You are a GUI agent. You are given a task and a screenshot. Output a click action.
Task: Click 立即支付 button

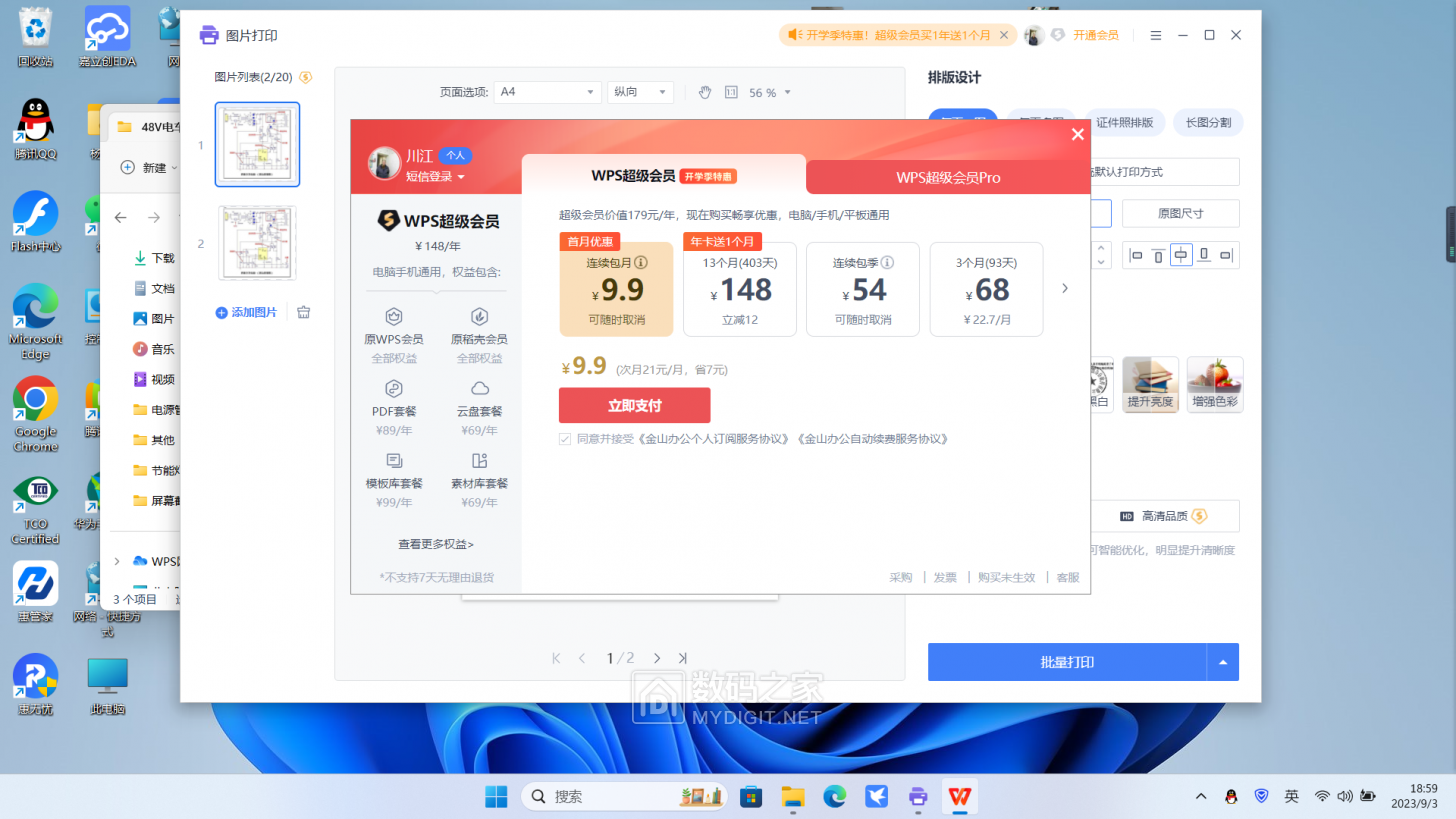click(634, 405)
